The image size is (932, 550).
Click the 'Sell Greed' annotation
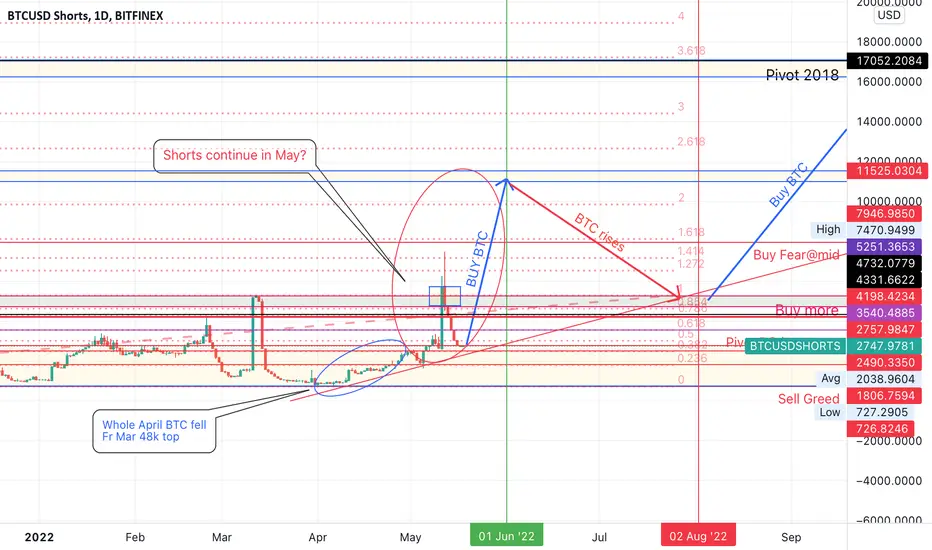809,399
